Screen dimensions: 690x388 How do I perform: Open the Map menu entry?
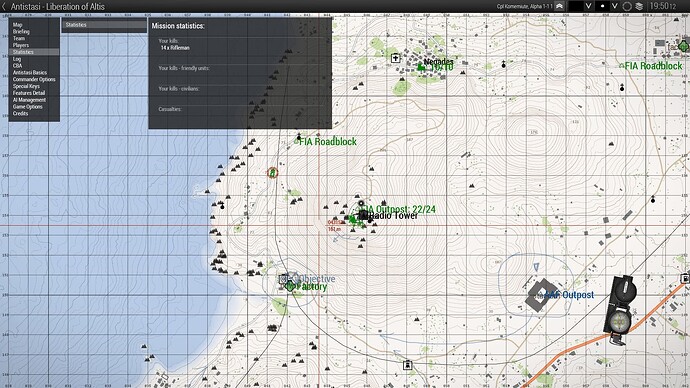tap(18, 25)
